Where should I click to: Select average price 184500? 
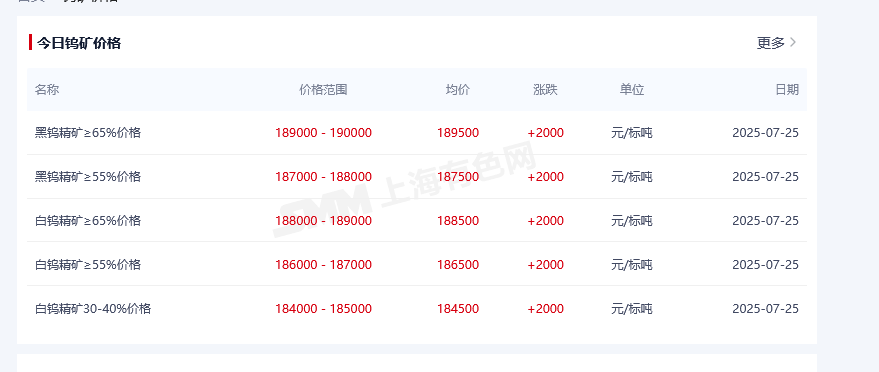(458, 308)
